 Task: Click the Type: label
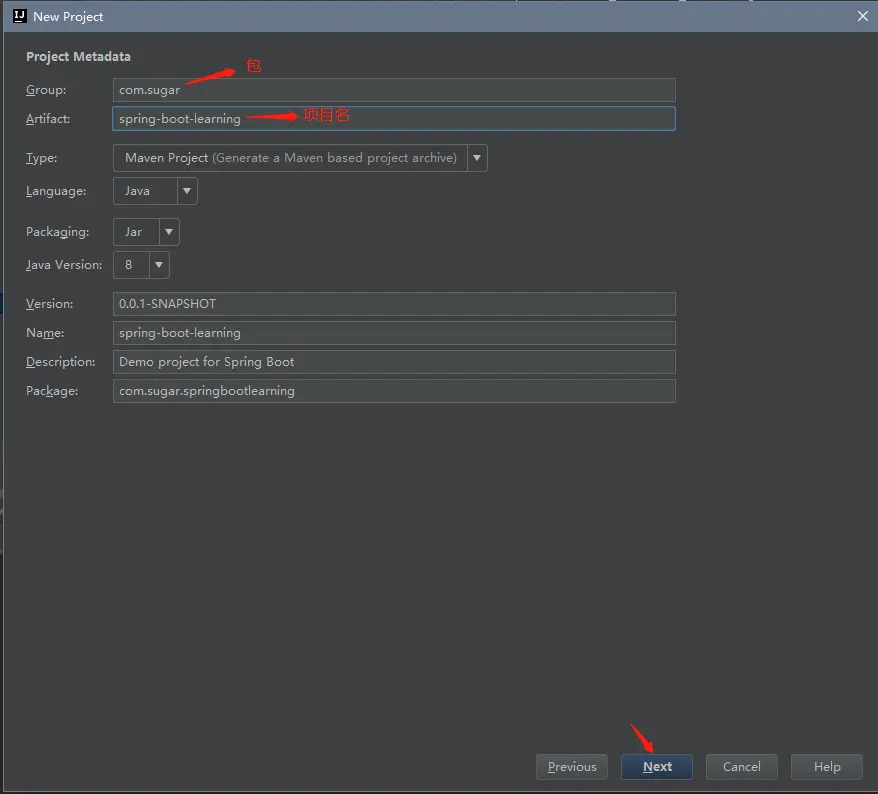[41, 158]
